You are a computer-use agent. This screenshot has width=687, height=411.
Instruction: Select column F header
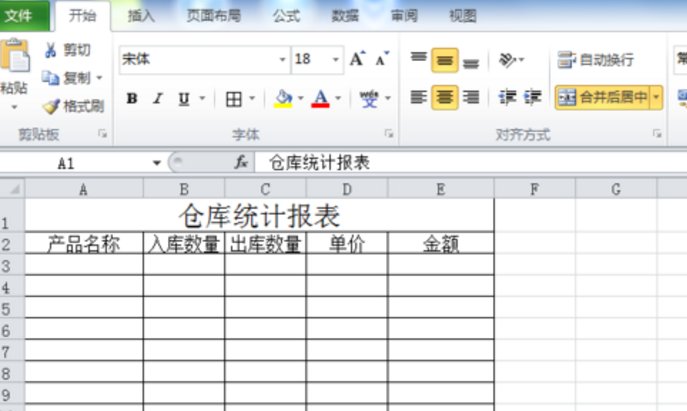tap(535, 189)
